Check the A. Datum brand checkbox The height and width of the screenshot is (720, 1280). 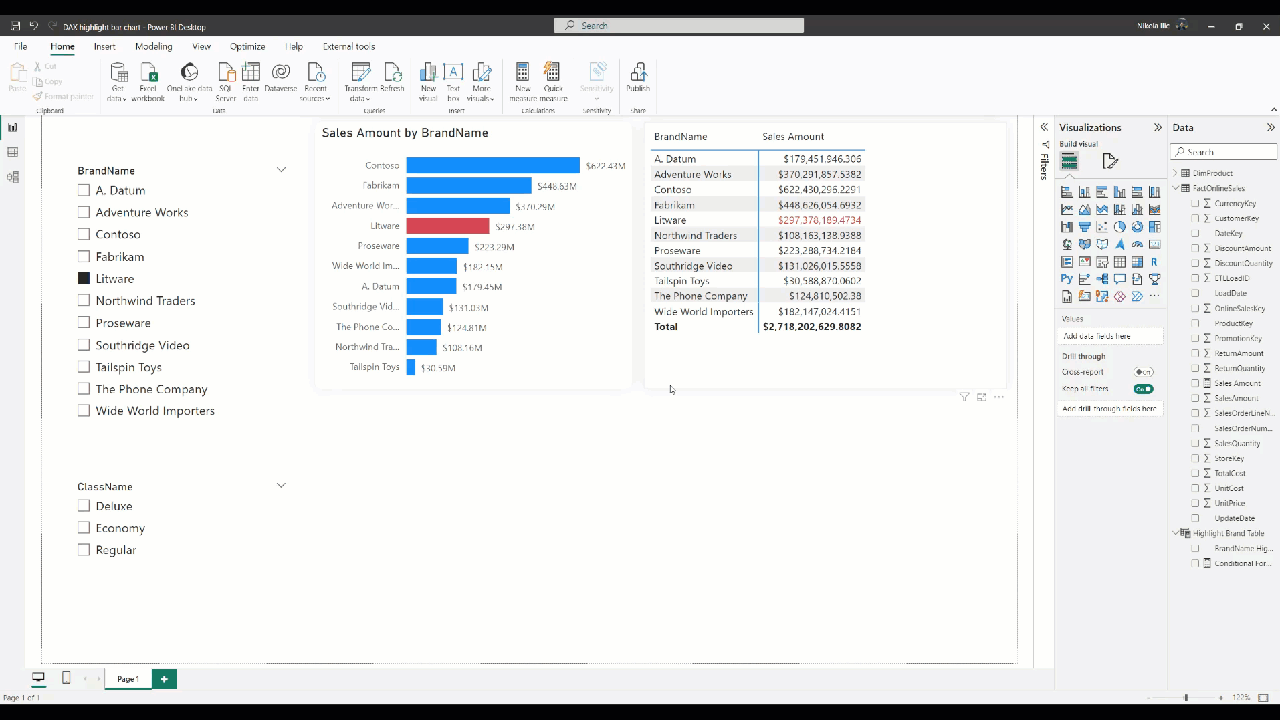pyautogui.click(x=84, y=190)
